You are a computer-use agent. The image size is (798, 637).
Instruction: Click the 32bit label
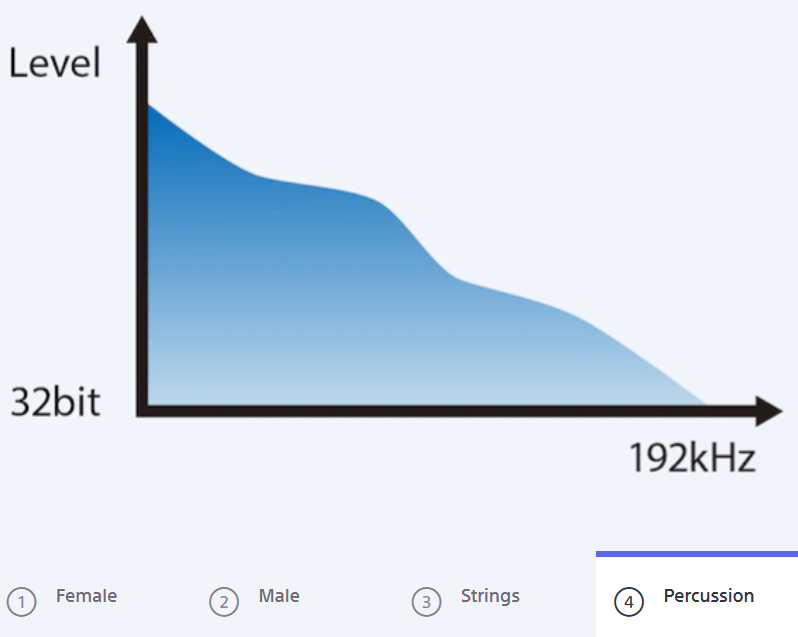click(x=55, y=402)
